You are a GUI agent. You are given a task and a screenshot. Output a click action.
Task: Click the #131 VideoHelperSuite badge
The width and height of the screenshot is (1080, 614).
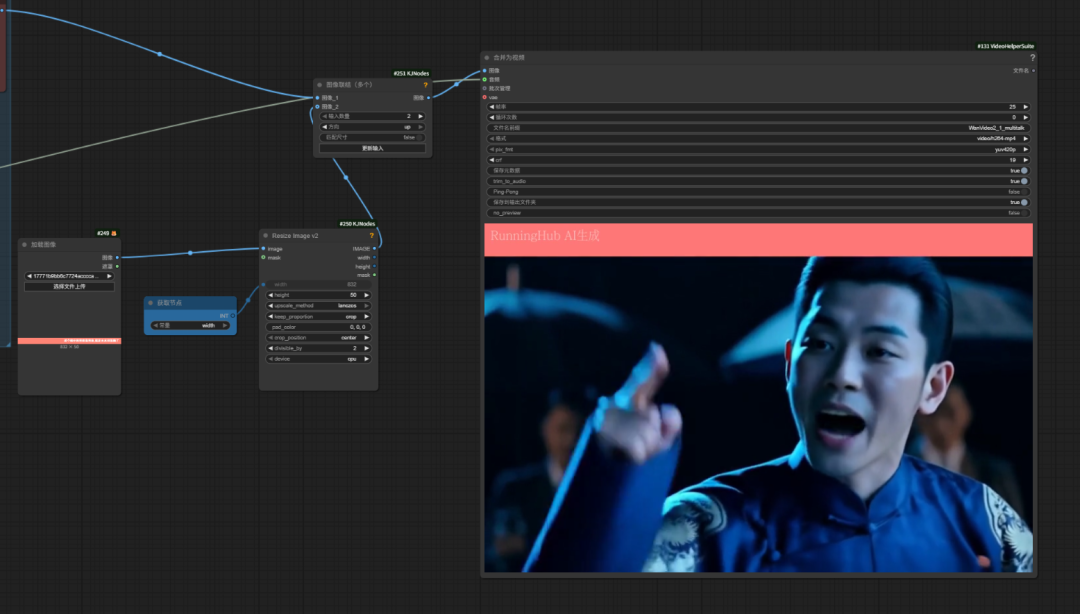[x=1006, y=46]
